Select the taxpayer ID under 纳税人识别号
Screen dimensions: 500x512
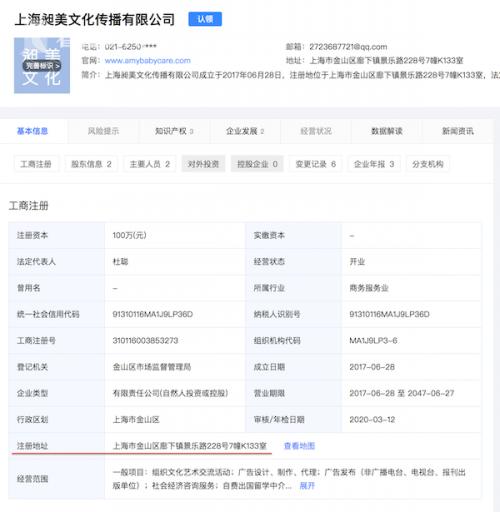(x=389, y=314)
